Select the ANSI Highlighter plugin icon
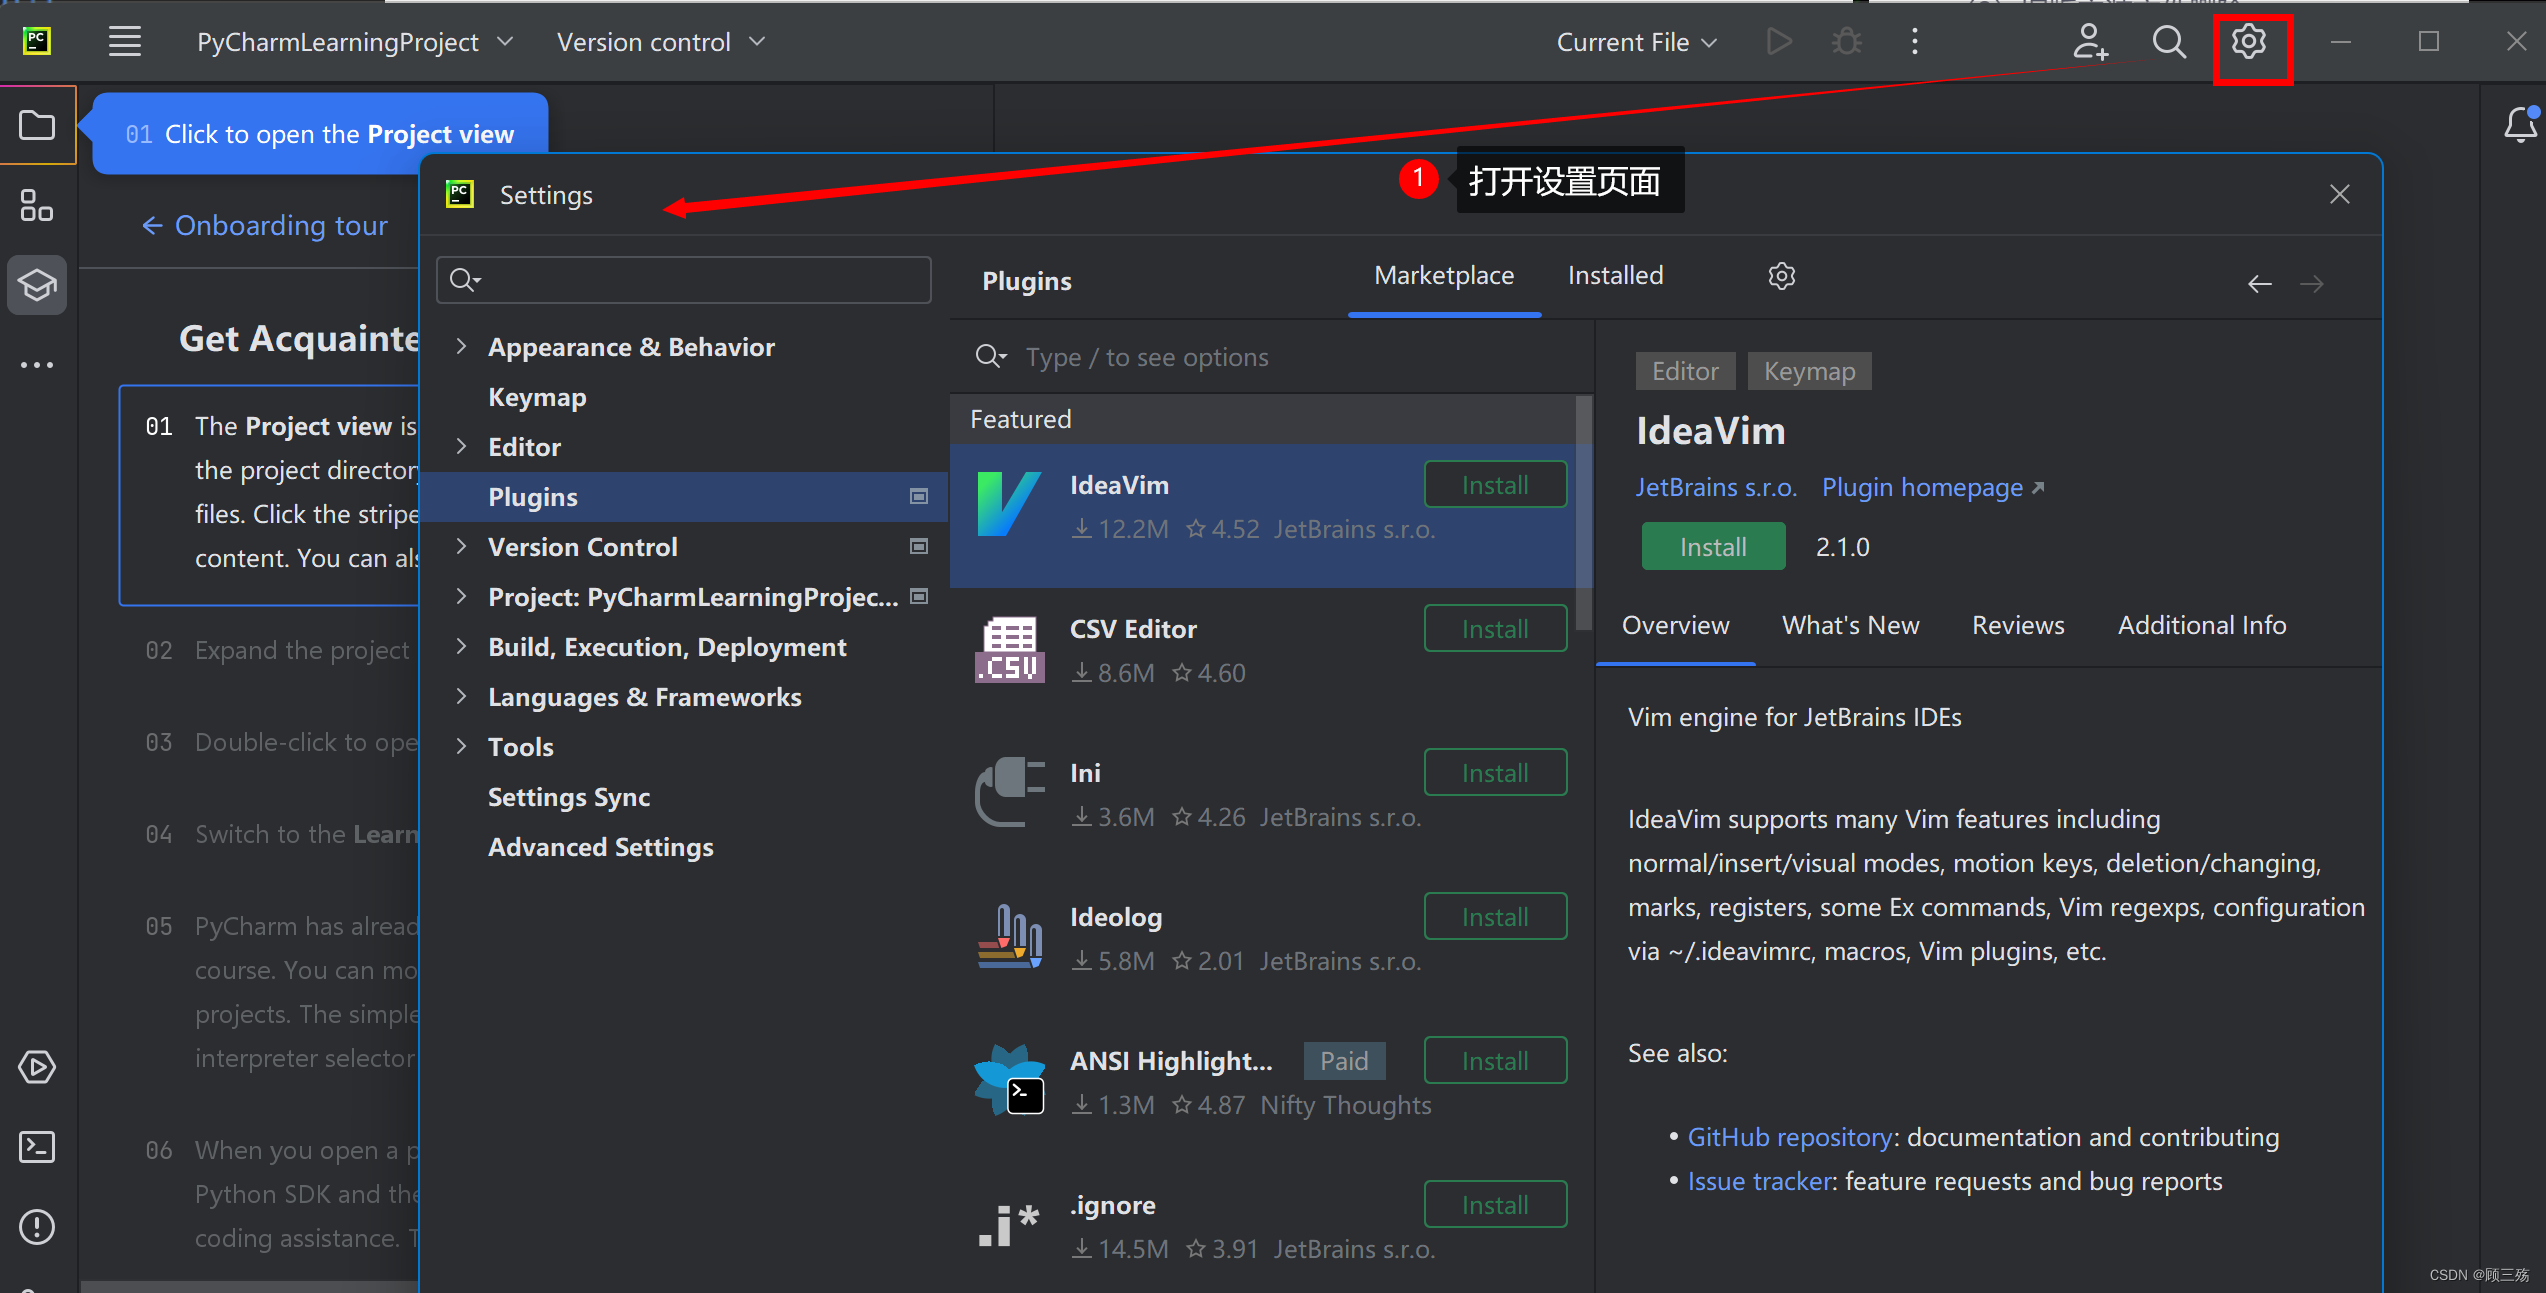2546x1293 pixels. (x=1009, y=1080)
